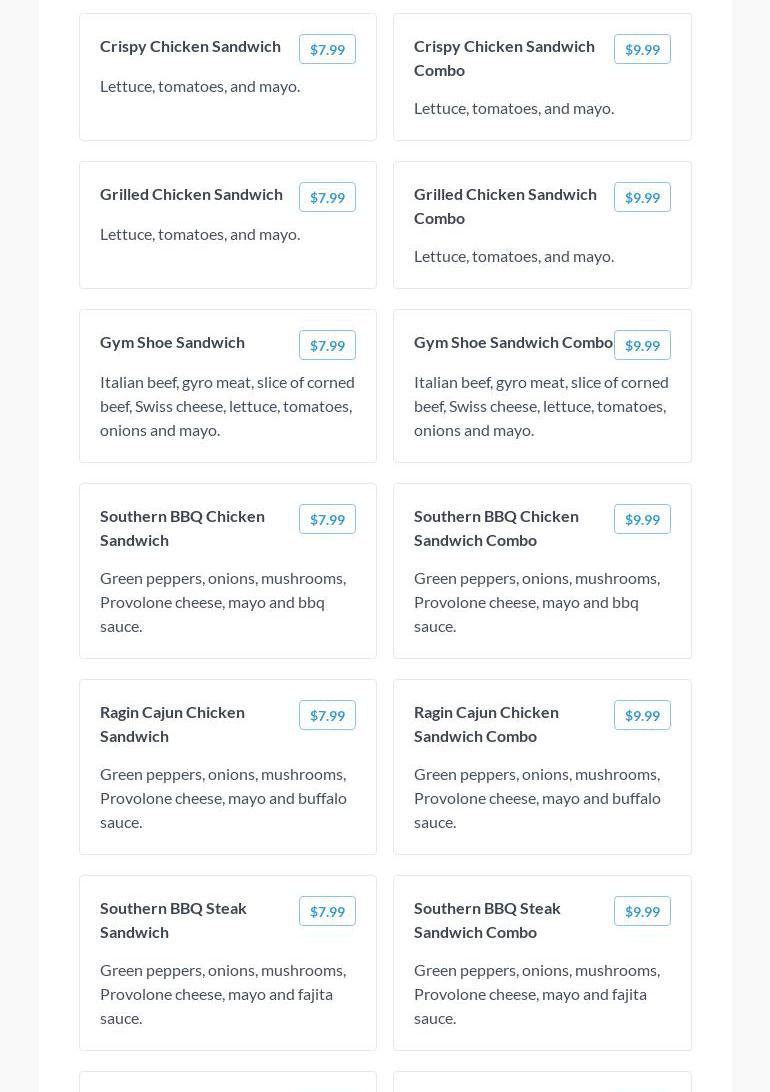Image resolution: width=770 pixels, height=1092 pixels.
Task: Click Southern BBQ Chicken Sandwich $7.99 price
Action: 327,519
